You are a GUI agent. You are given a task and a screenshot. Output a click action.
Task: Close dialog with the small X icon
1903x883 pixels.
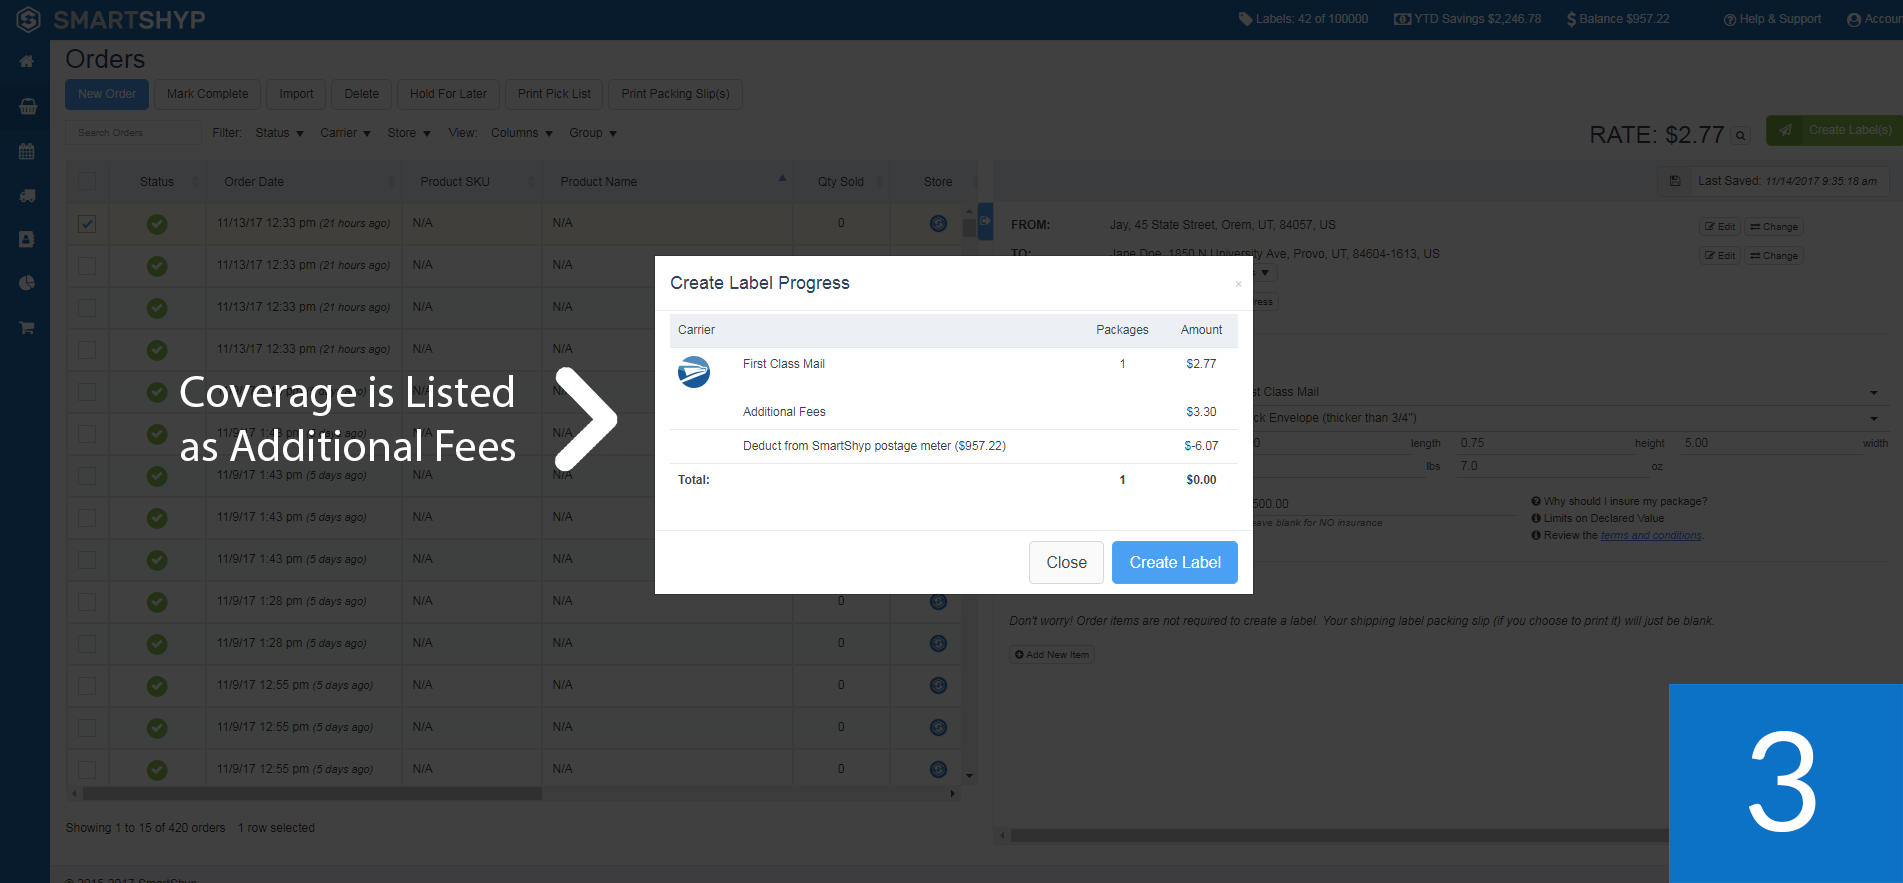[1238, 284]
